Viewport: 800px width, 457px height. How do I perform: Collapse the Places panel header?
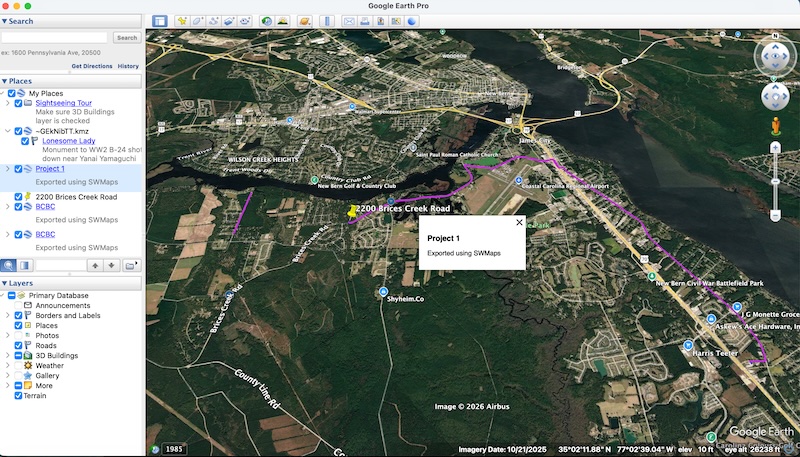[71, 81]
